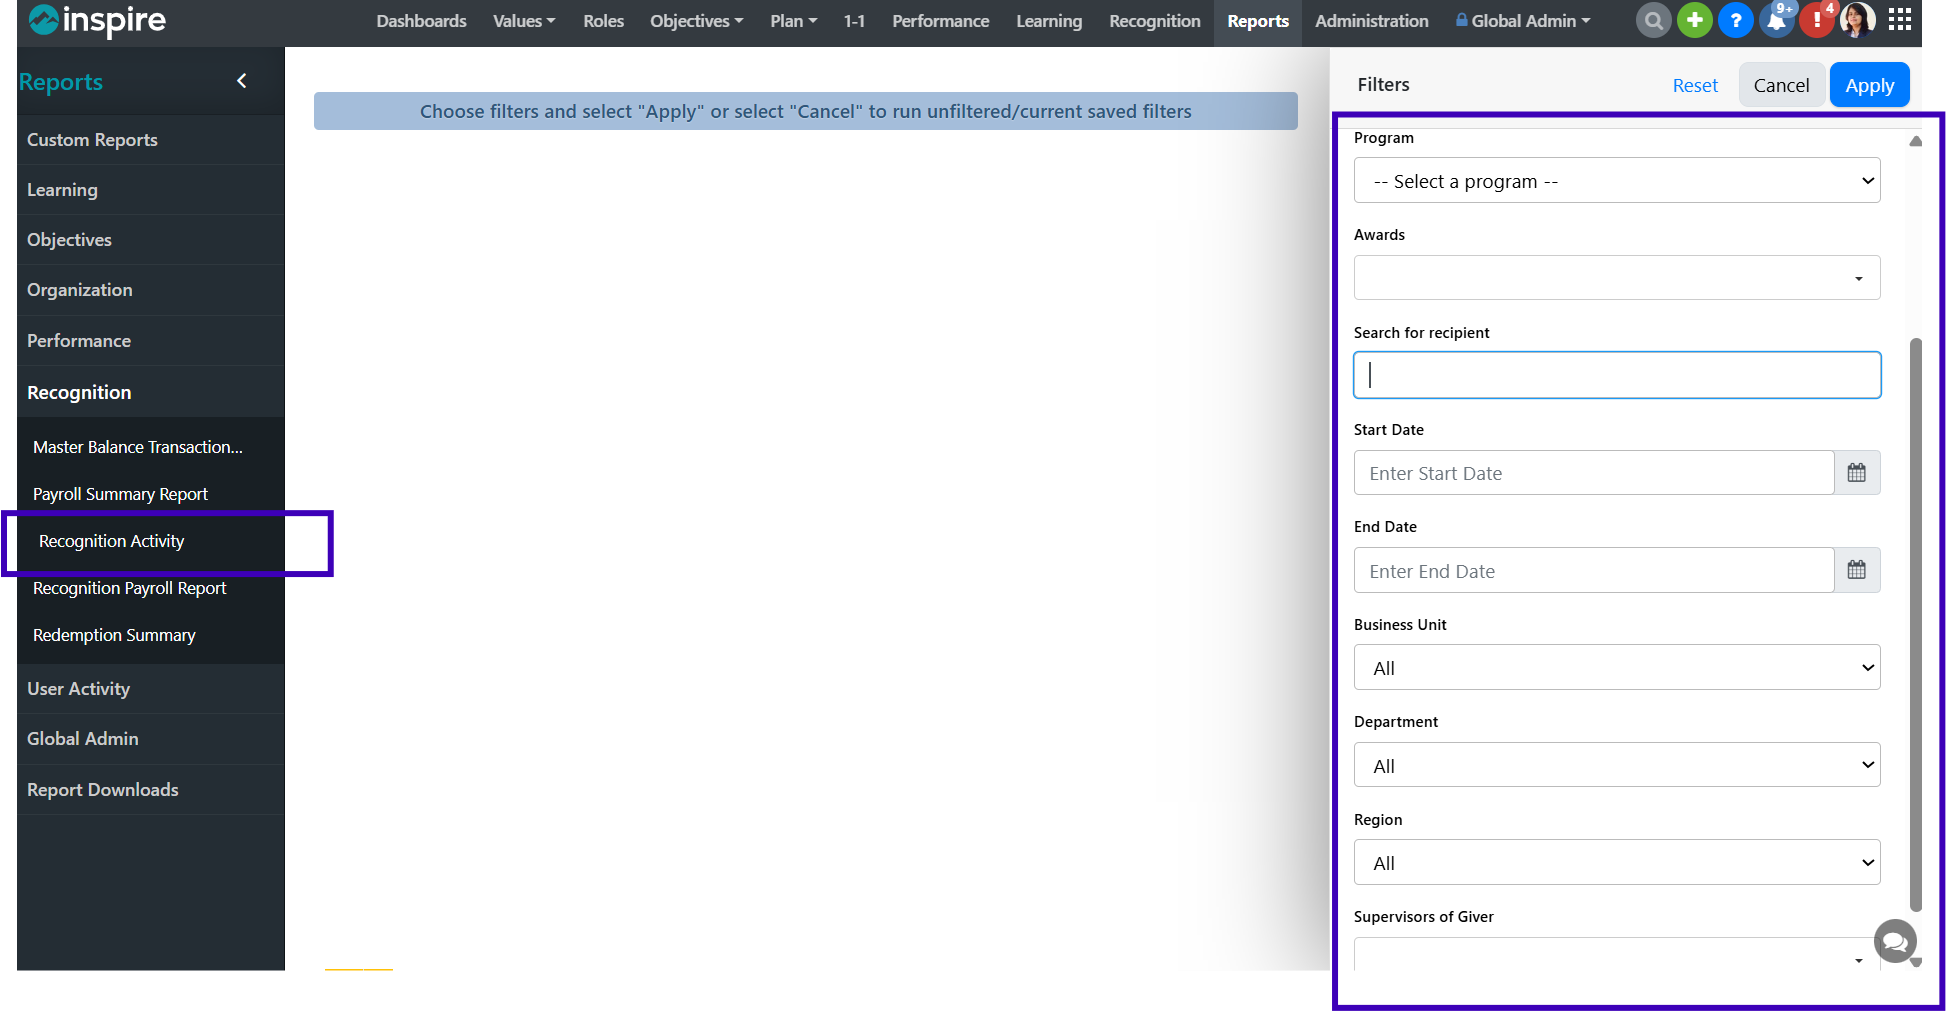Collapse the Reports sidebar with the chevron

point(241,81)
